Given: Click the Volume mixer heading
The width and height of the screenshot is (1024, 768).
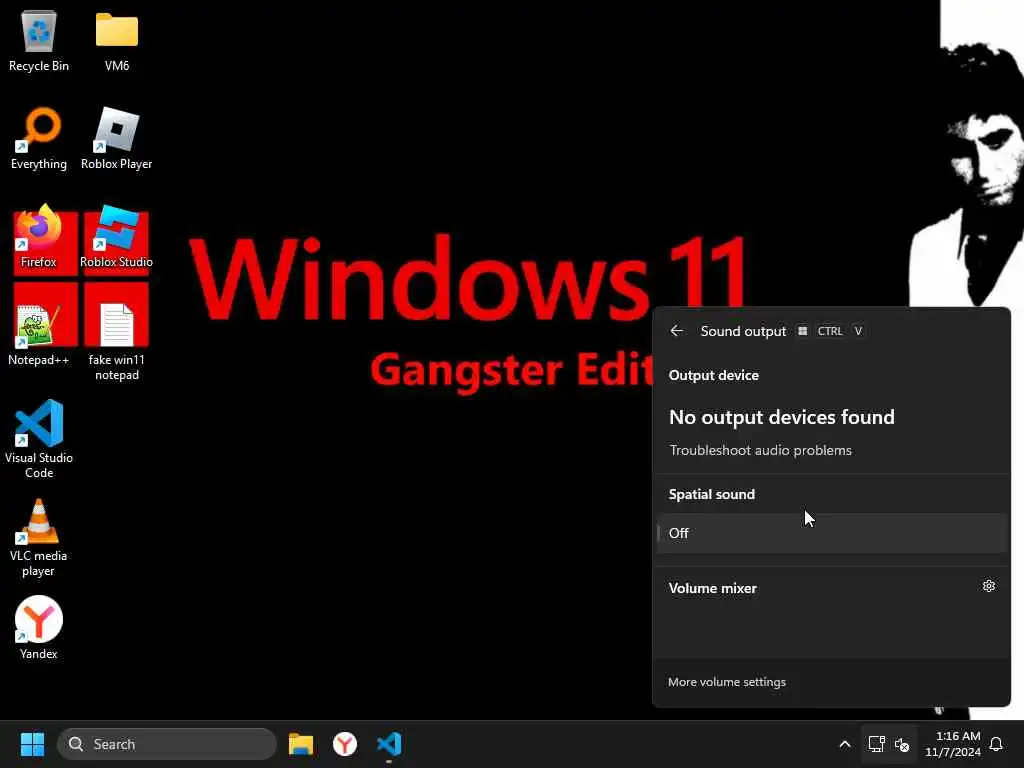Looking at the screenshot, I should point(712,588).
